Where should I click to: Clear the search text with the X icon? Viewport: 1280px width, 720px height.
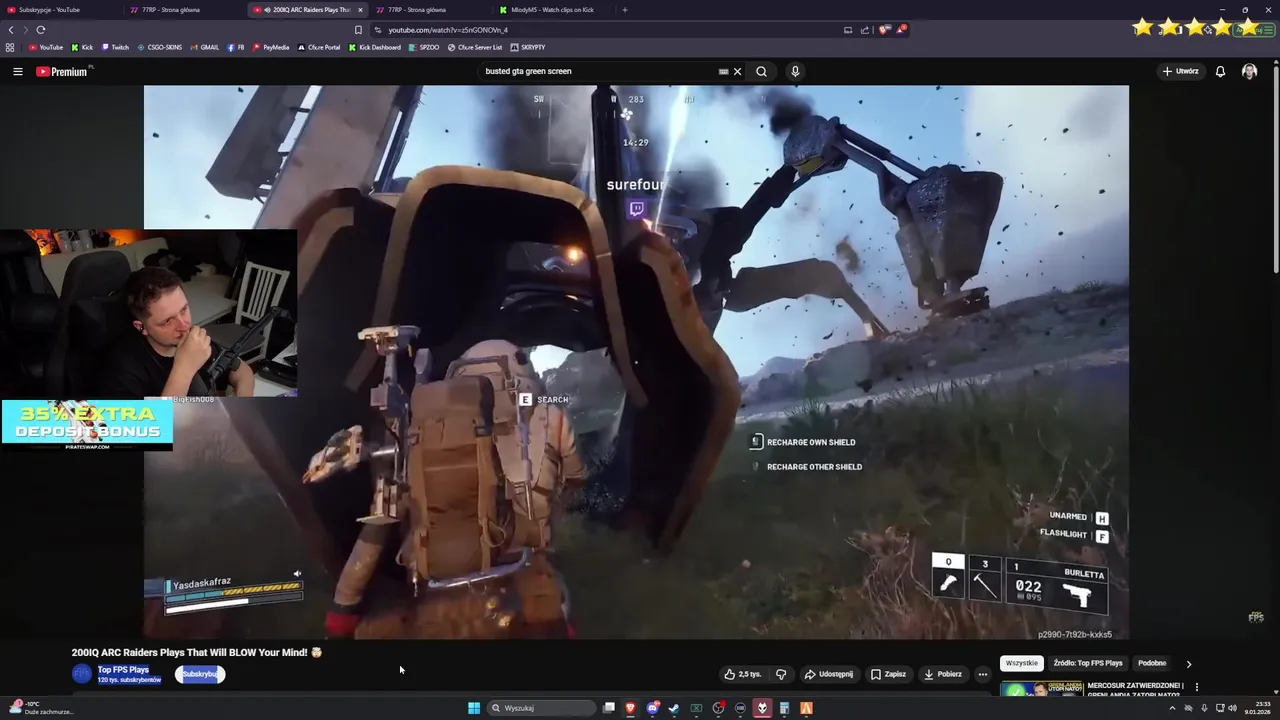tap(737, 71)
